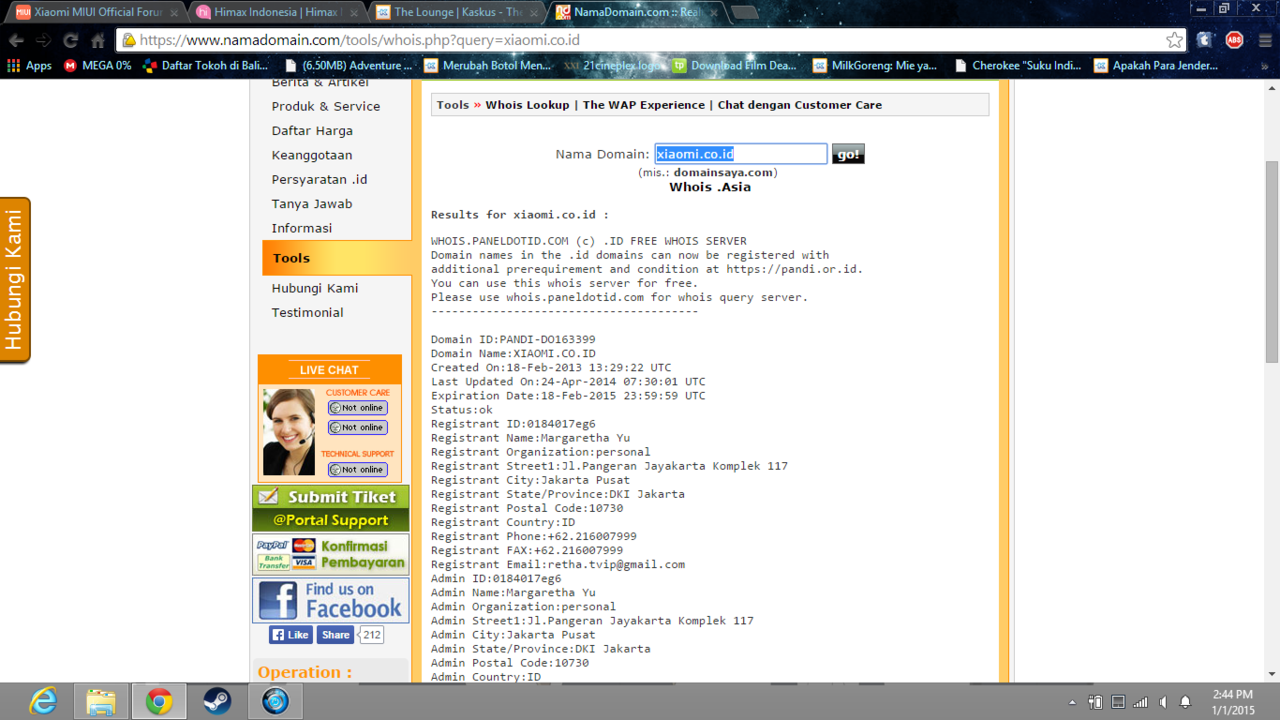
Task: Click the Technical Support Not online button
Action: 358,470
